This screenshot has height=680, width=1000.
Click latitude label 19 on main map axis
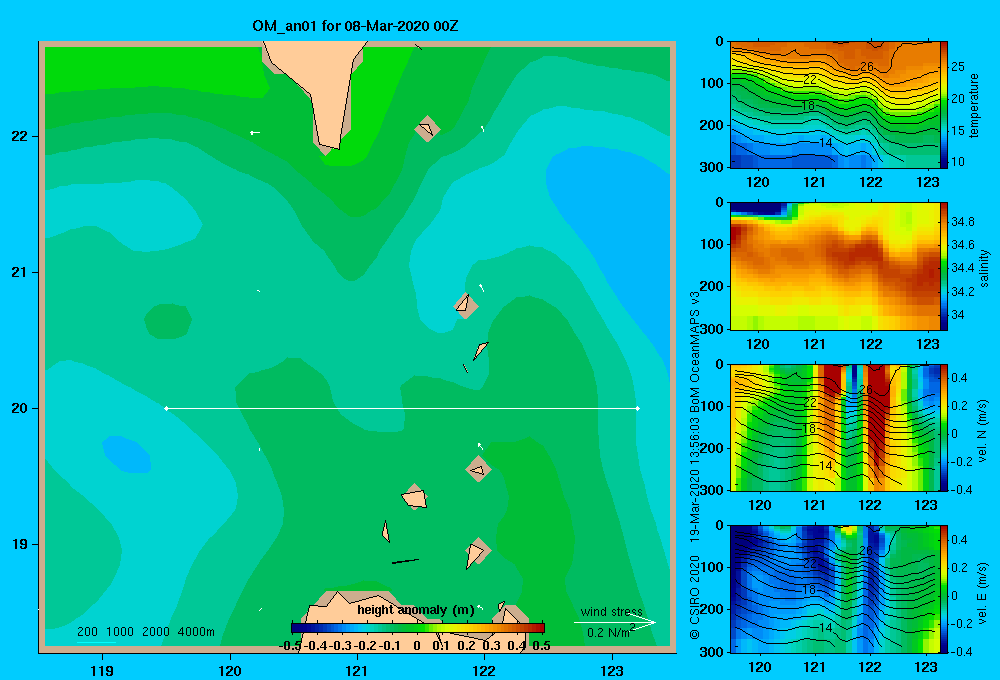point(20,544)
